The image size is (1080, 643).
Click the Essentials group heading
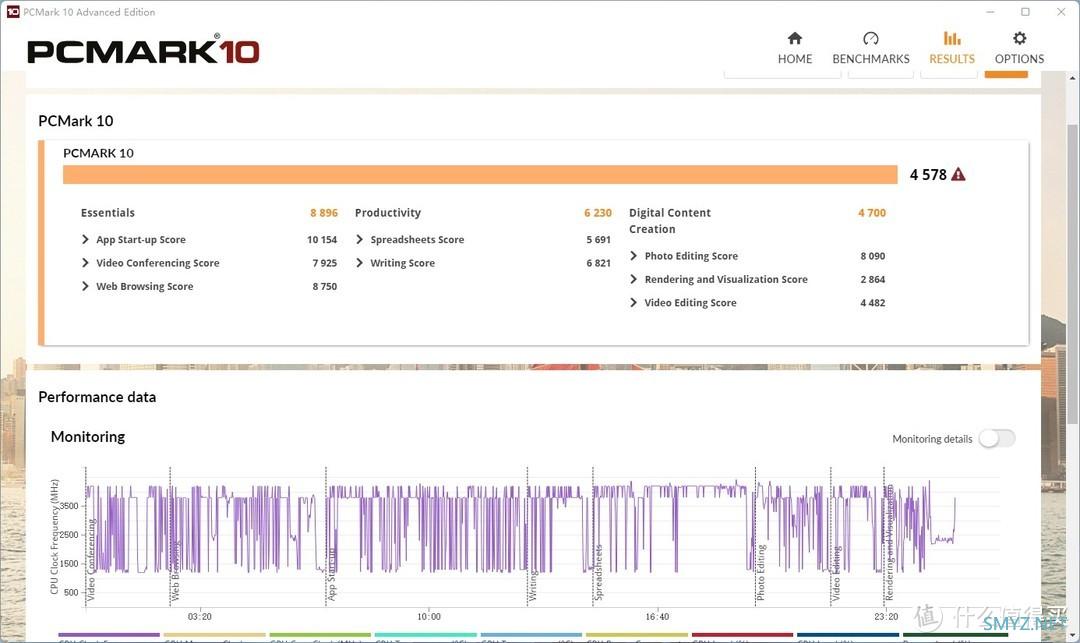pos(107,213)
